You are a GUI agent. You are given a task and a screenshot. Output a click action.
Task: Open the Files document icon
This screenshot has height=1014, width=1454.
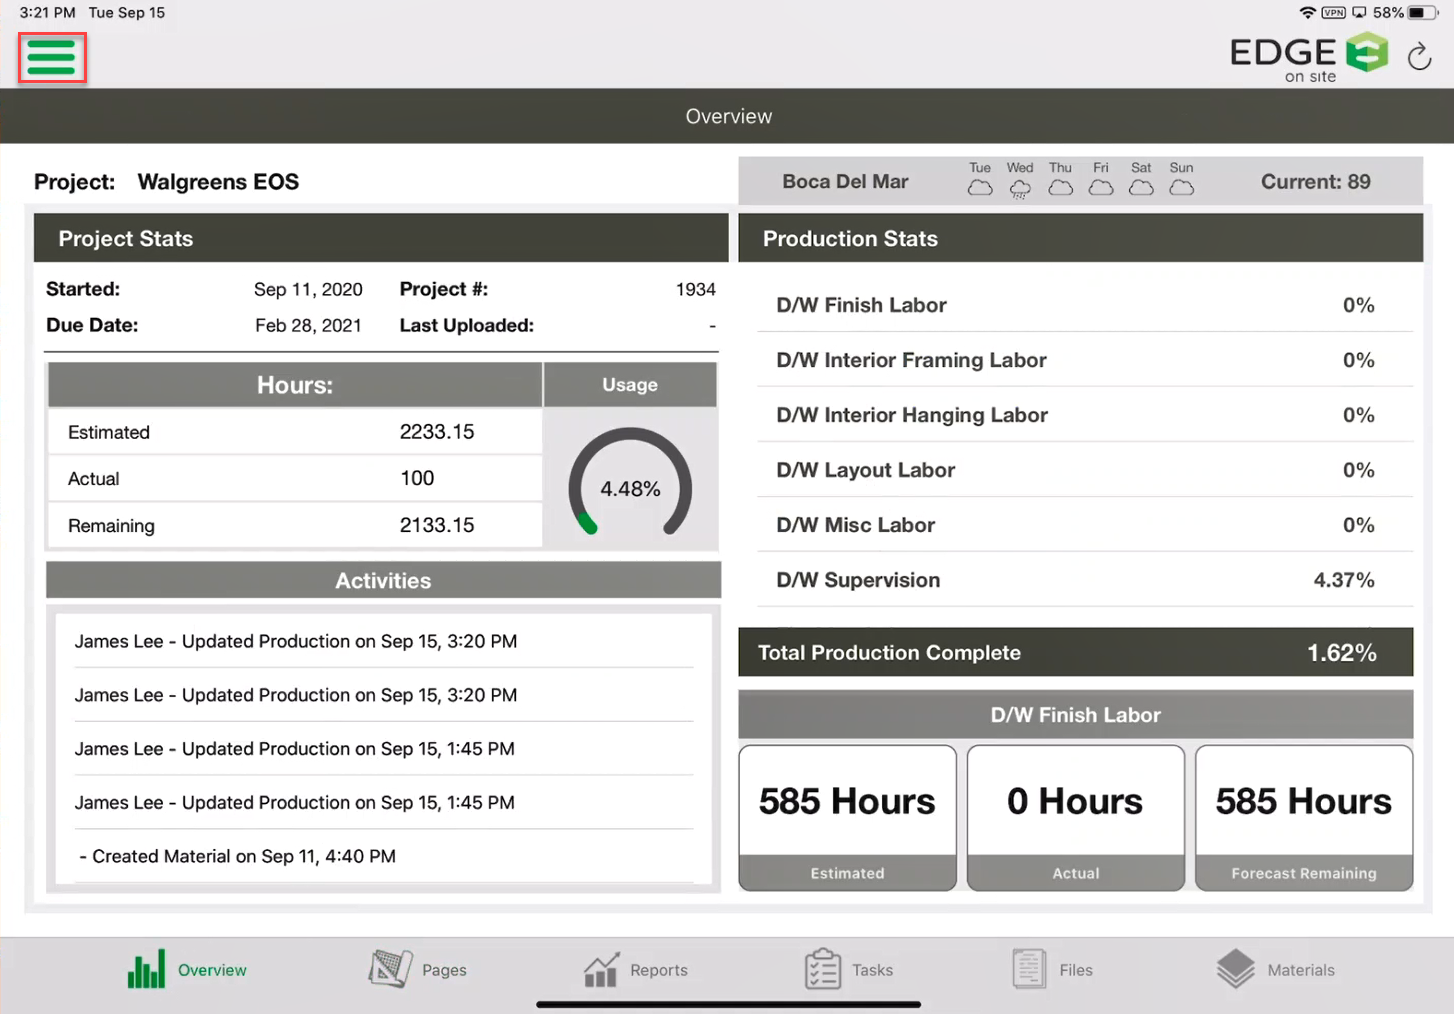(x=1029, y=969)
